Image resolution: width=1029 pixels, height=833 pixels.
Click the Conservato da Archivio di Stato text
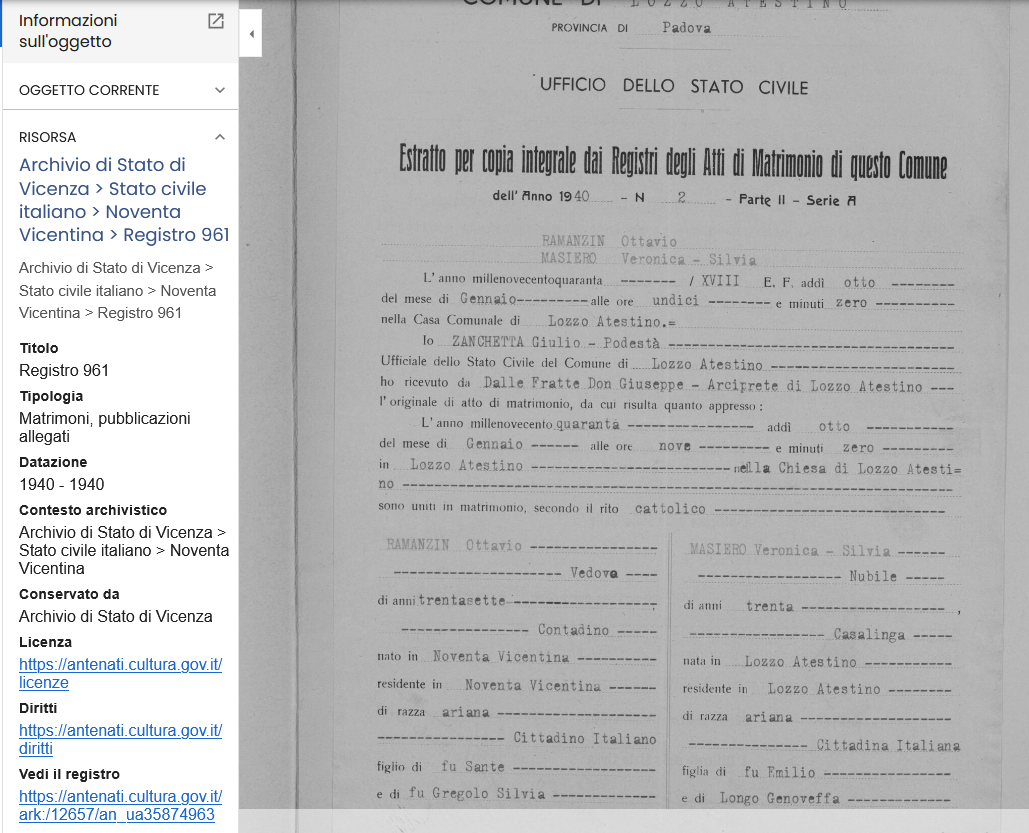tap(116, 616)
